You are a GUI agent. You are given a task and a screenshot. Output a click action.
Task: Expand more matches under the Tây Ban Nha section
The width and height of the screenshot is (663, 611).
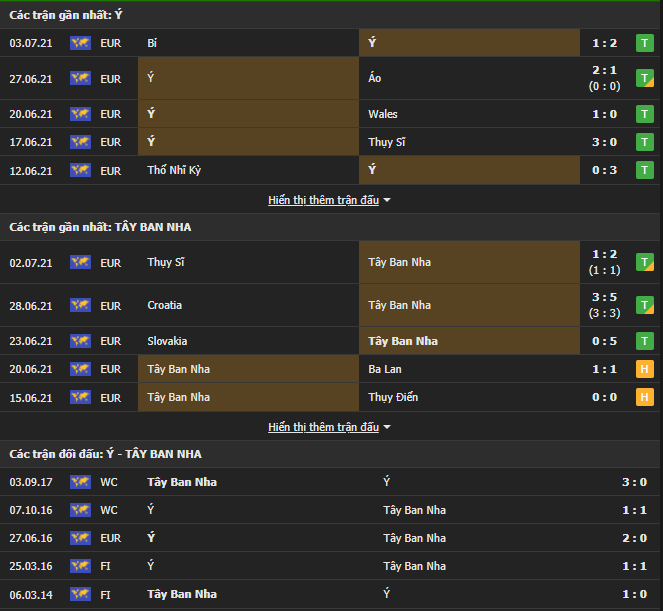[329, 427]
